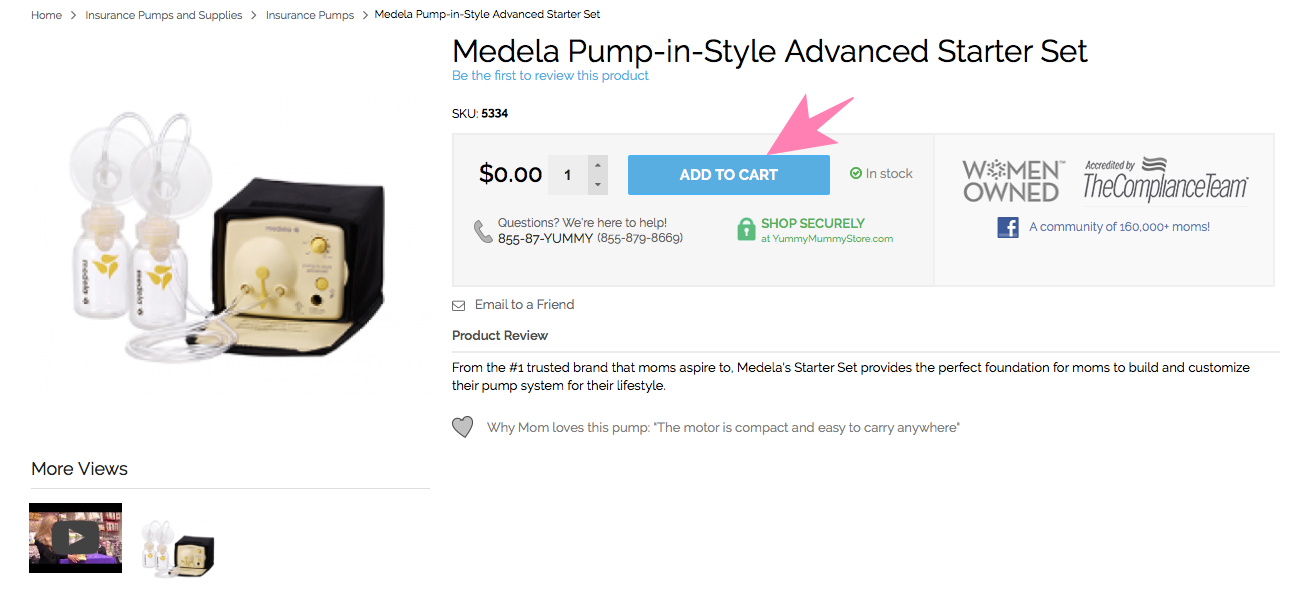
Task: Click the green In stock checkmark icon
Action: click(856, 174)
